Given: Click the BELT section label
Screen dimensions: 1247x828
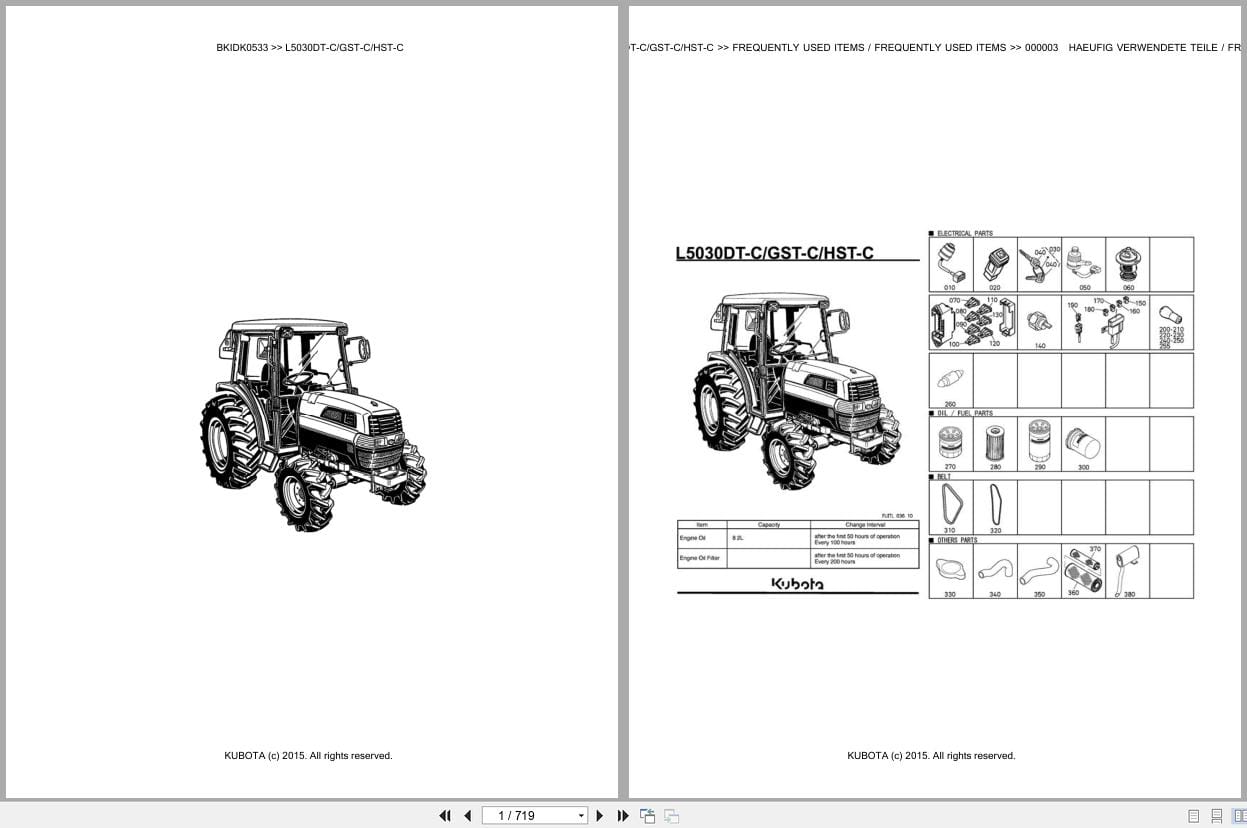Looking at the screenshot, I should coord(944,477).
